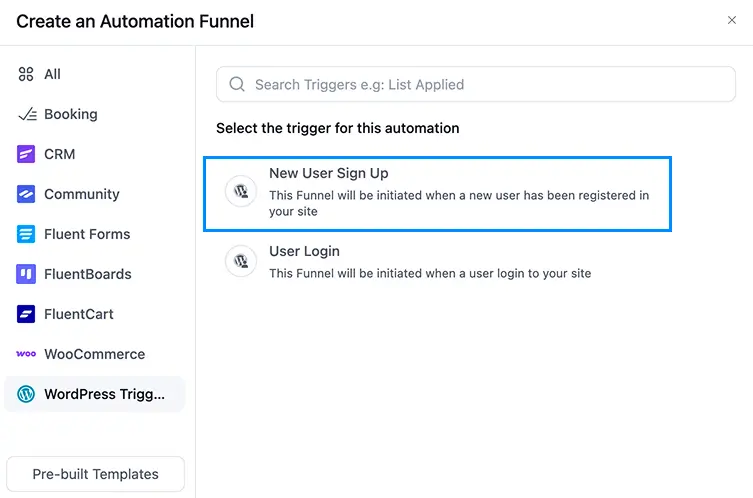Click the magnifier icon in search box
Viewport: 753px width, 498px height.
[237, 84]
